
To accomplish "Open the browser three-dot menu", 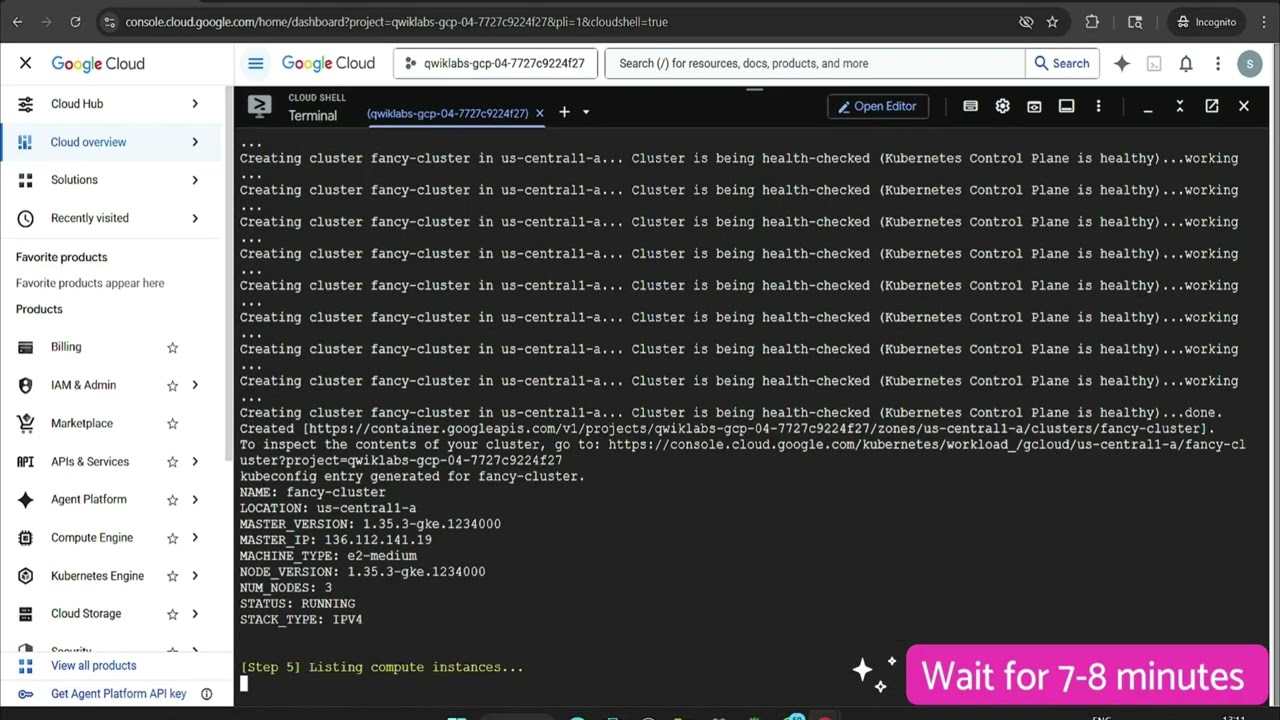I will click(x=1262, y=22).
